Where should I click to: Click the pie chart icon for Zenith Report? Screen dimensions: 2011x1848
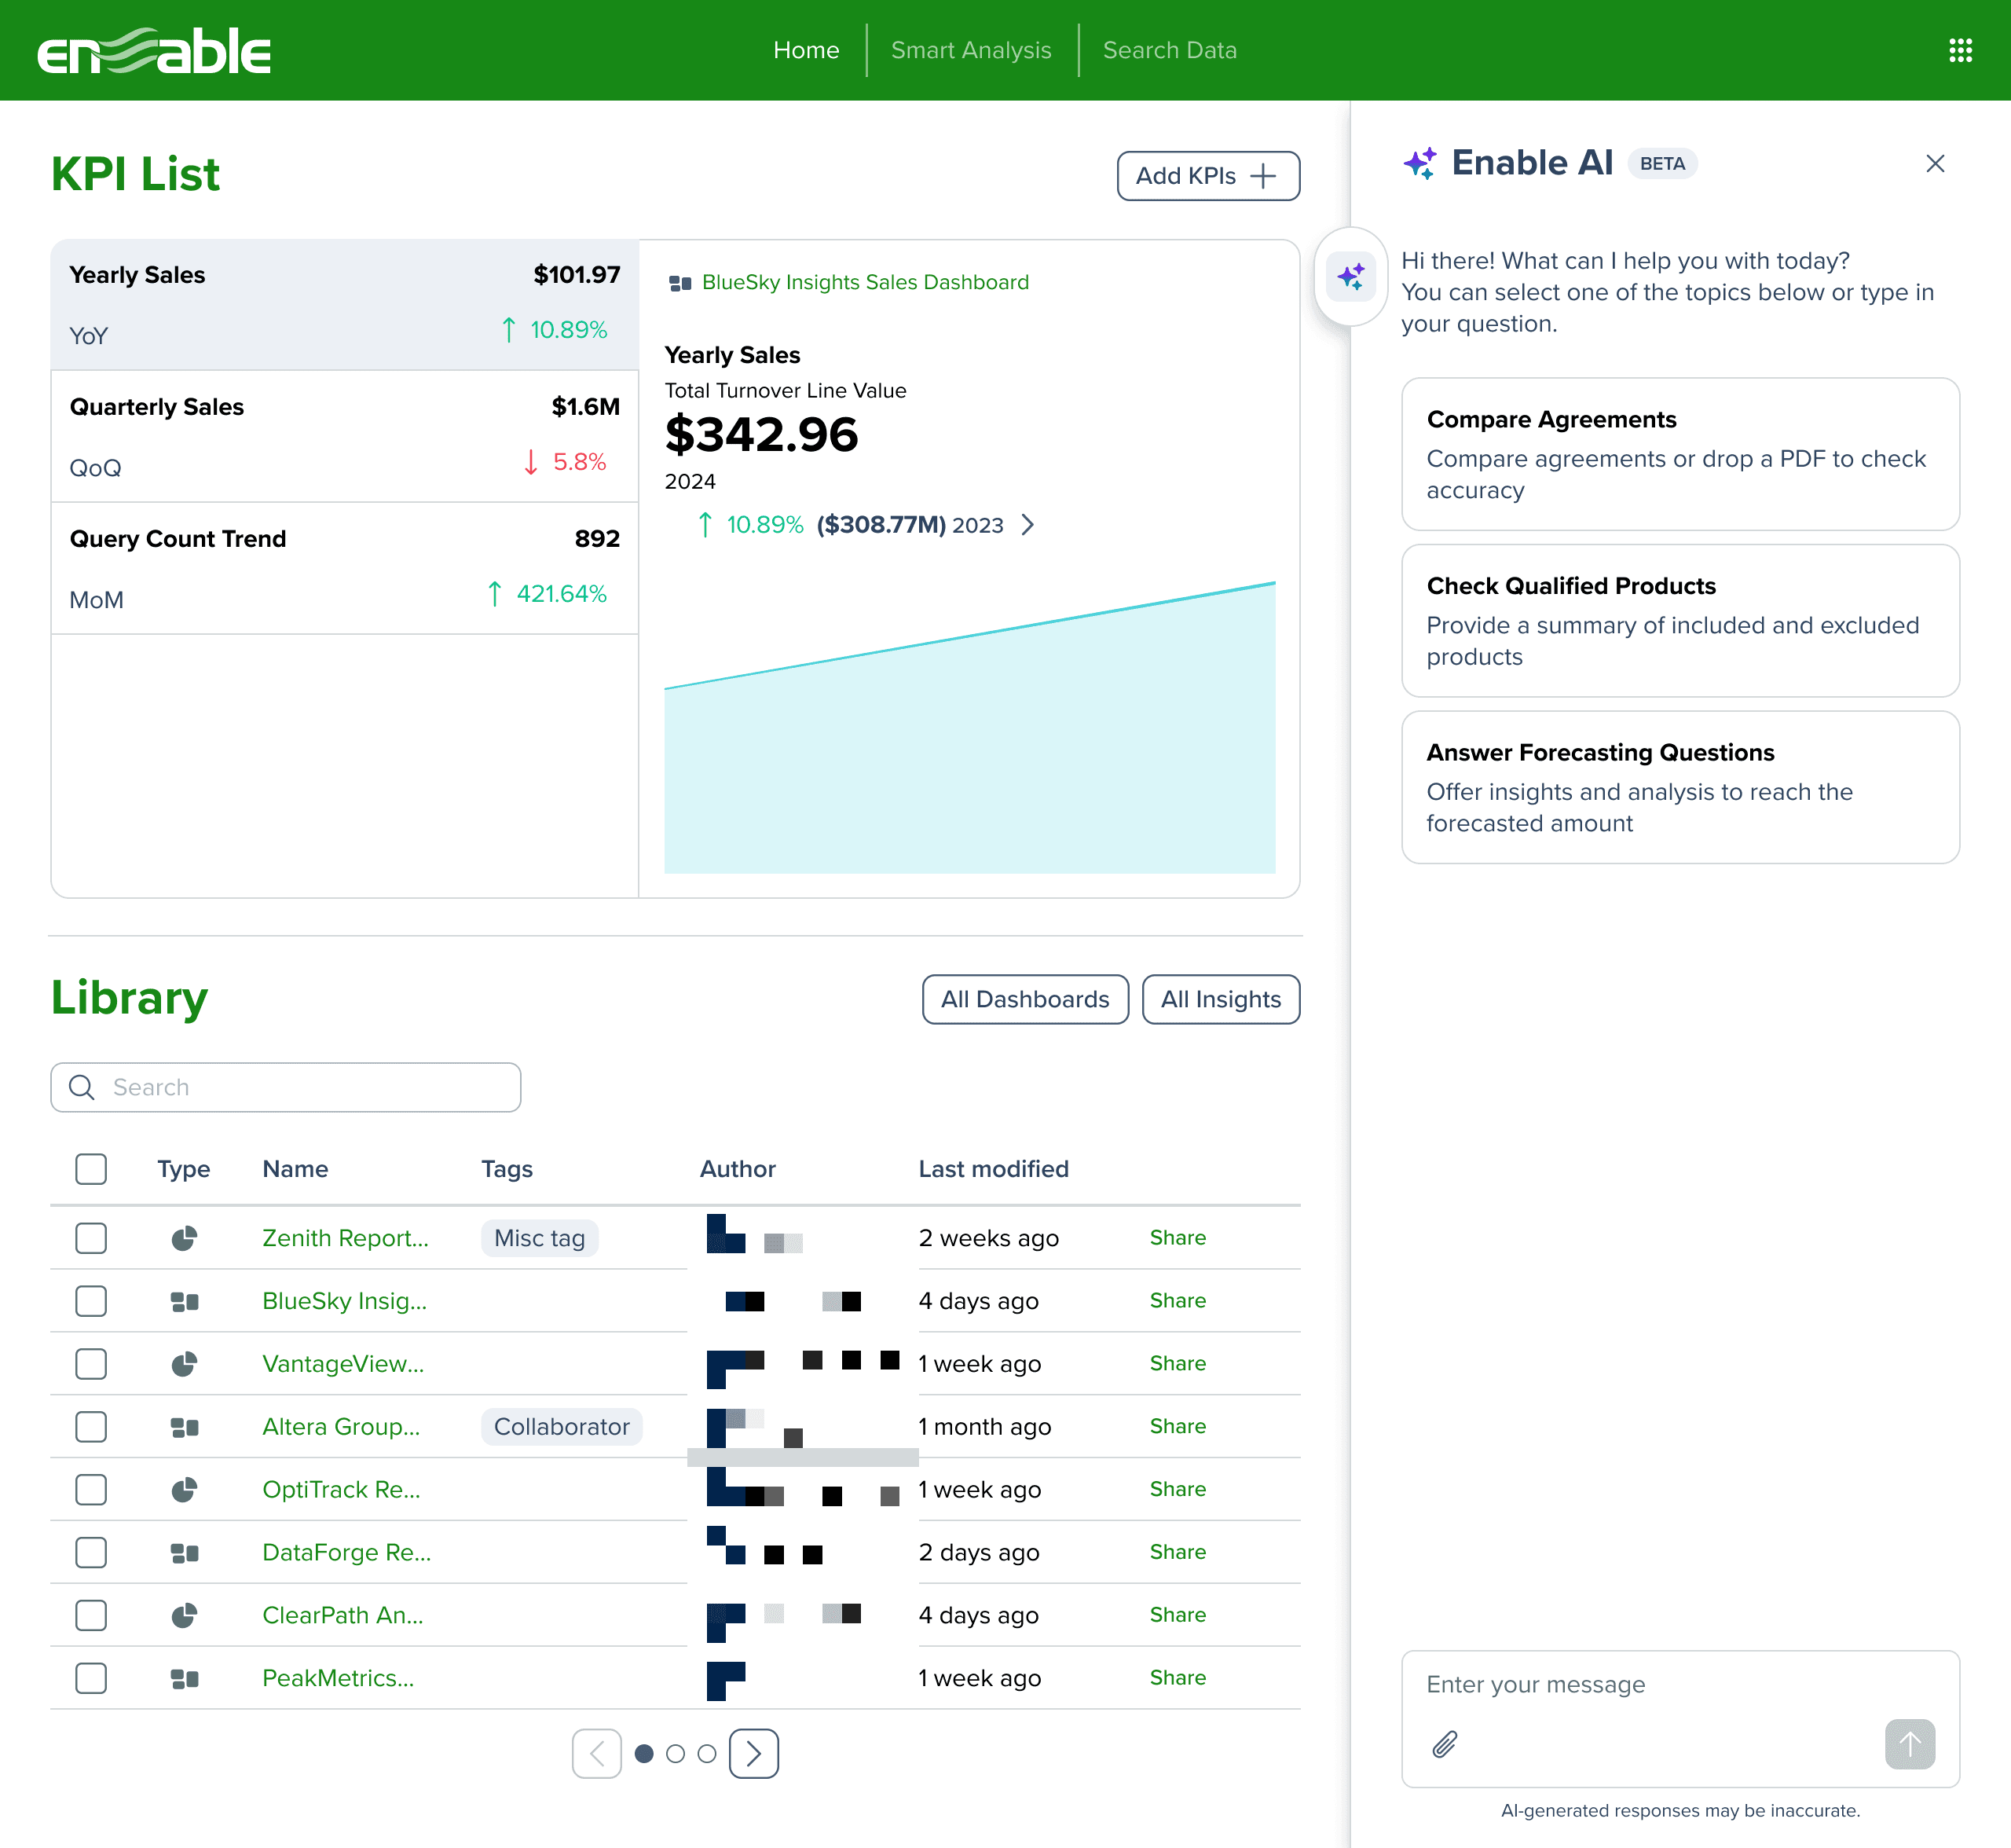184,1238
